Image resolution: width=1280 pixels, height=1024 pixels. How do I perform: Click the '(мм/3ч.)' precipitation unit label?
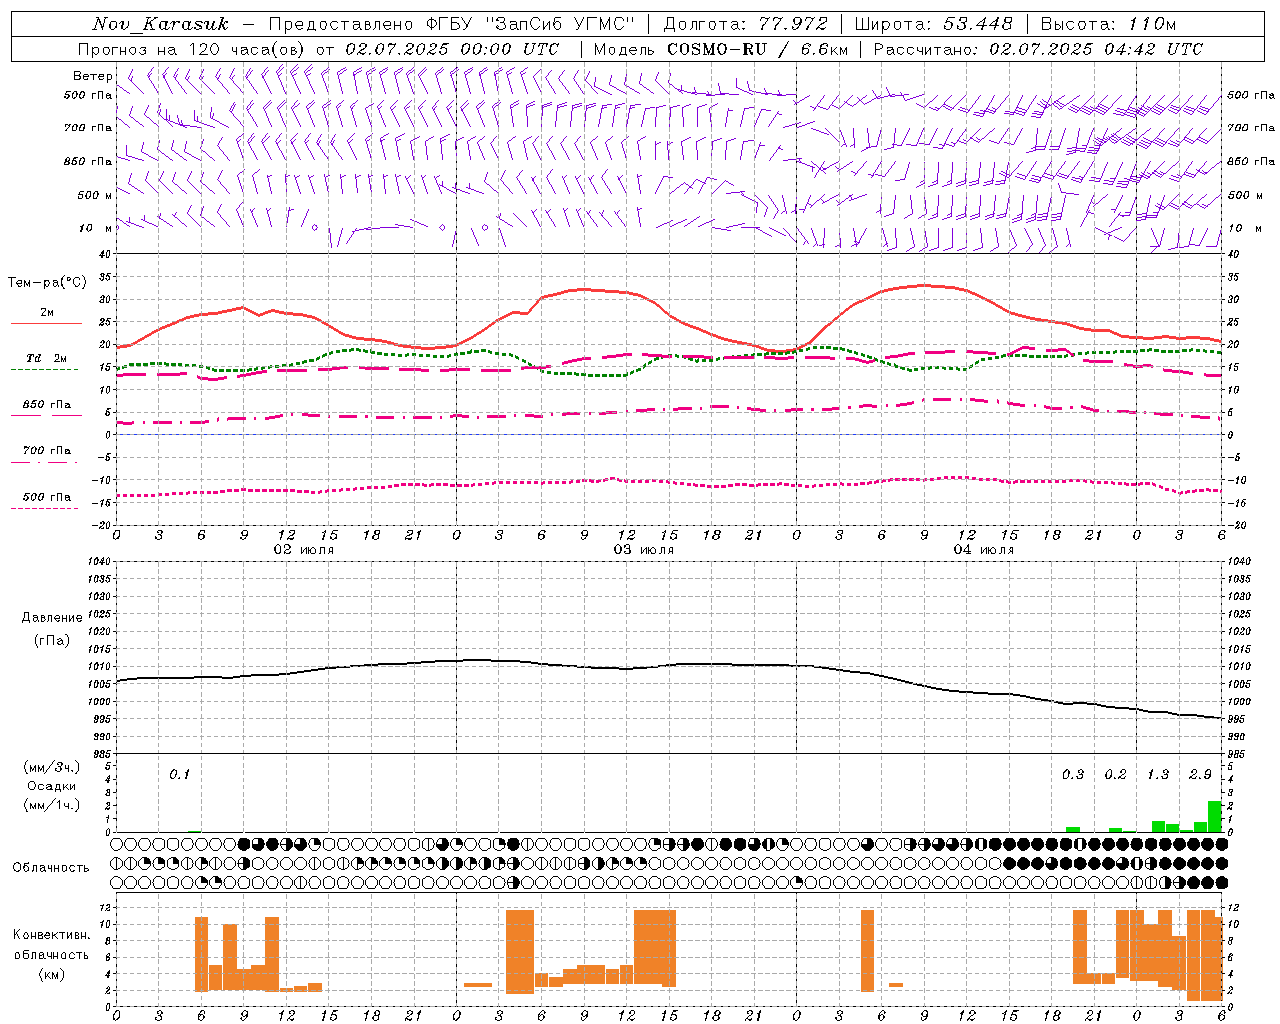52,767
